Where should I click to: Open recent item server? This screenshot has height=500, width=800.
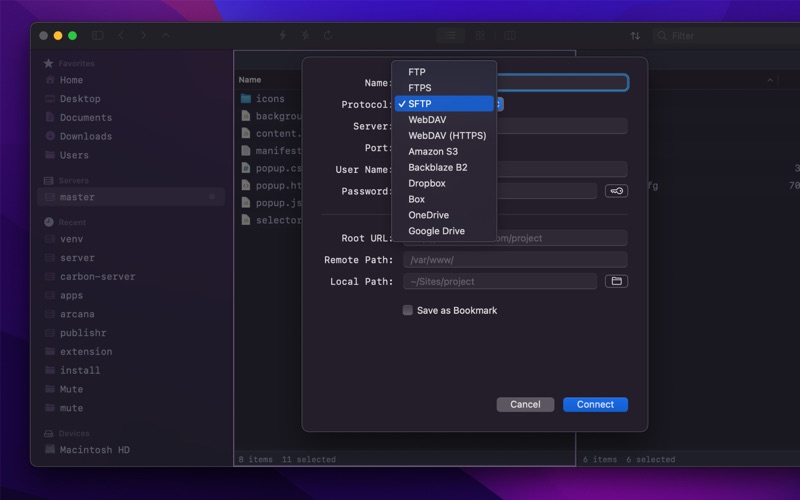click(x=77, y=258)
